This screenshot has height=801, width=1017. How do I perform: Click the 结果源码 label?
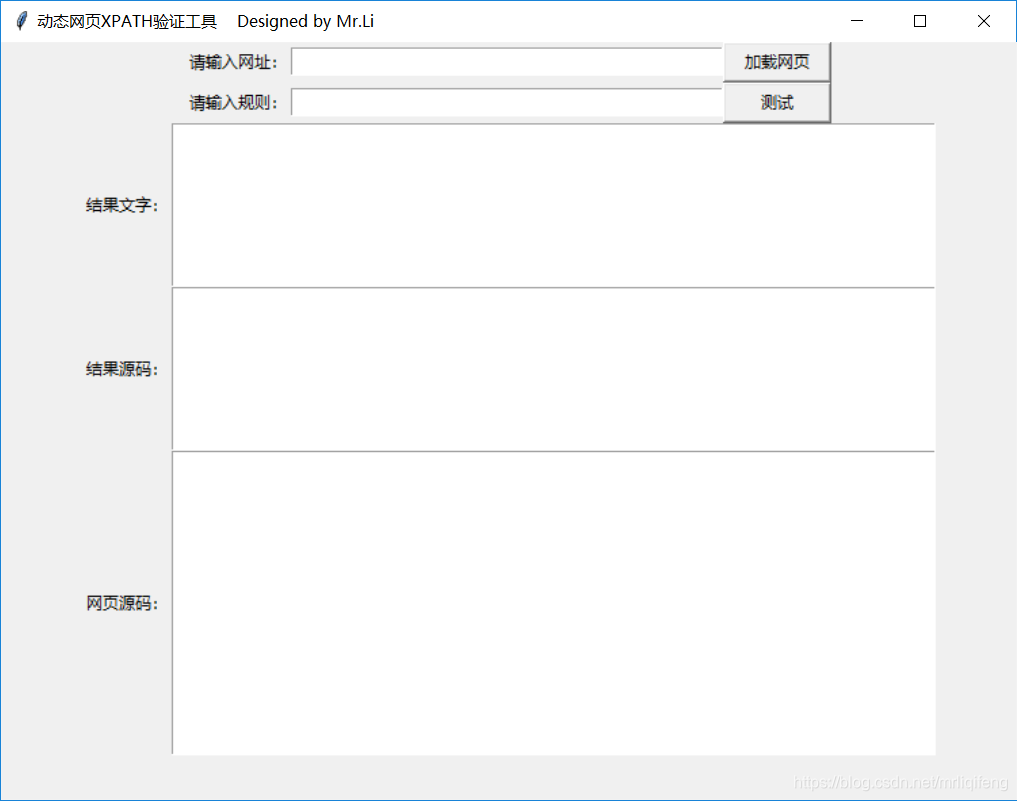point(122,369)
